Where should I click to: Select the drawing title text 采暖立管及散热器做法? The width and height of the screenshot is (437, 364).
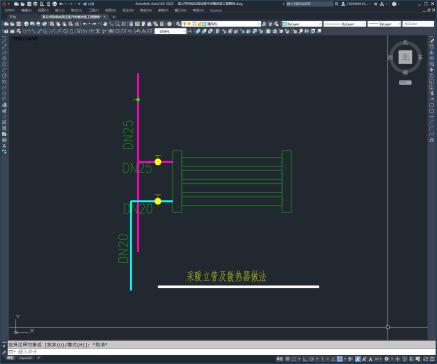[226, 276]
